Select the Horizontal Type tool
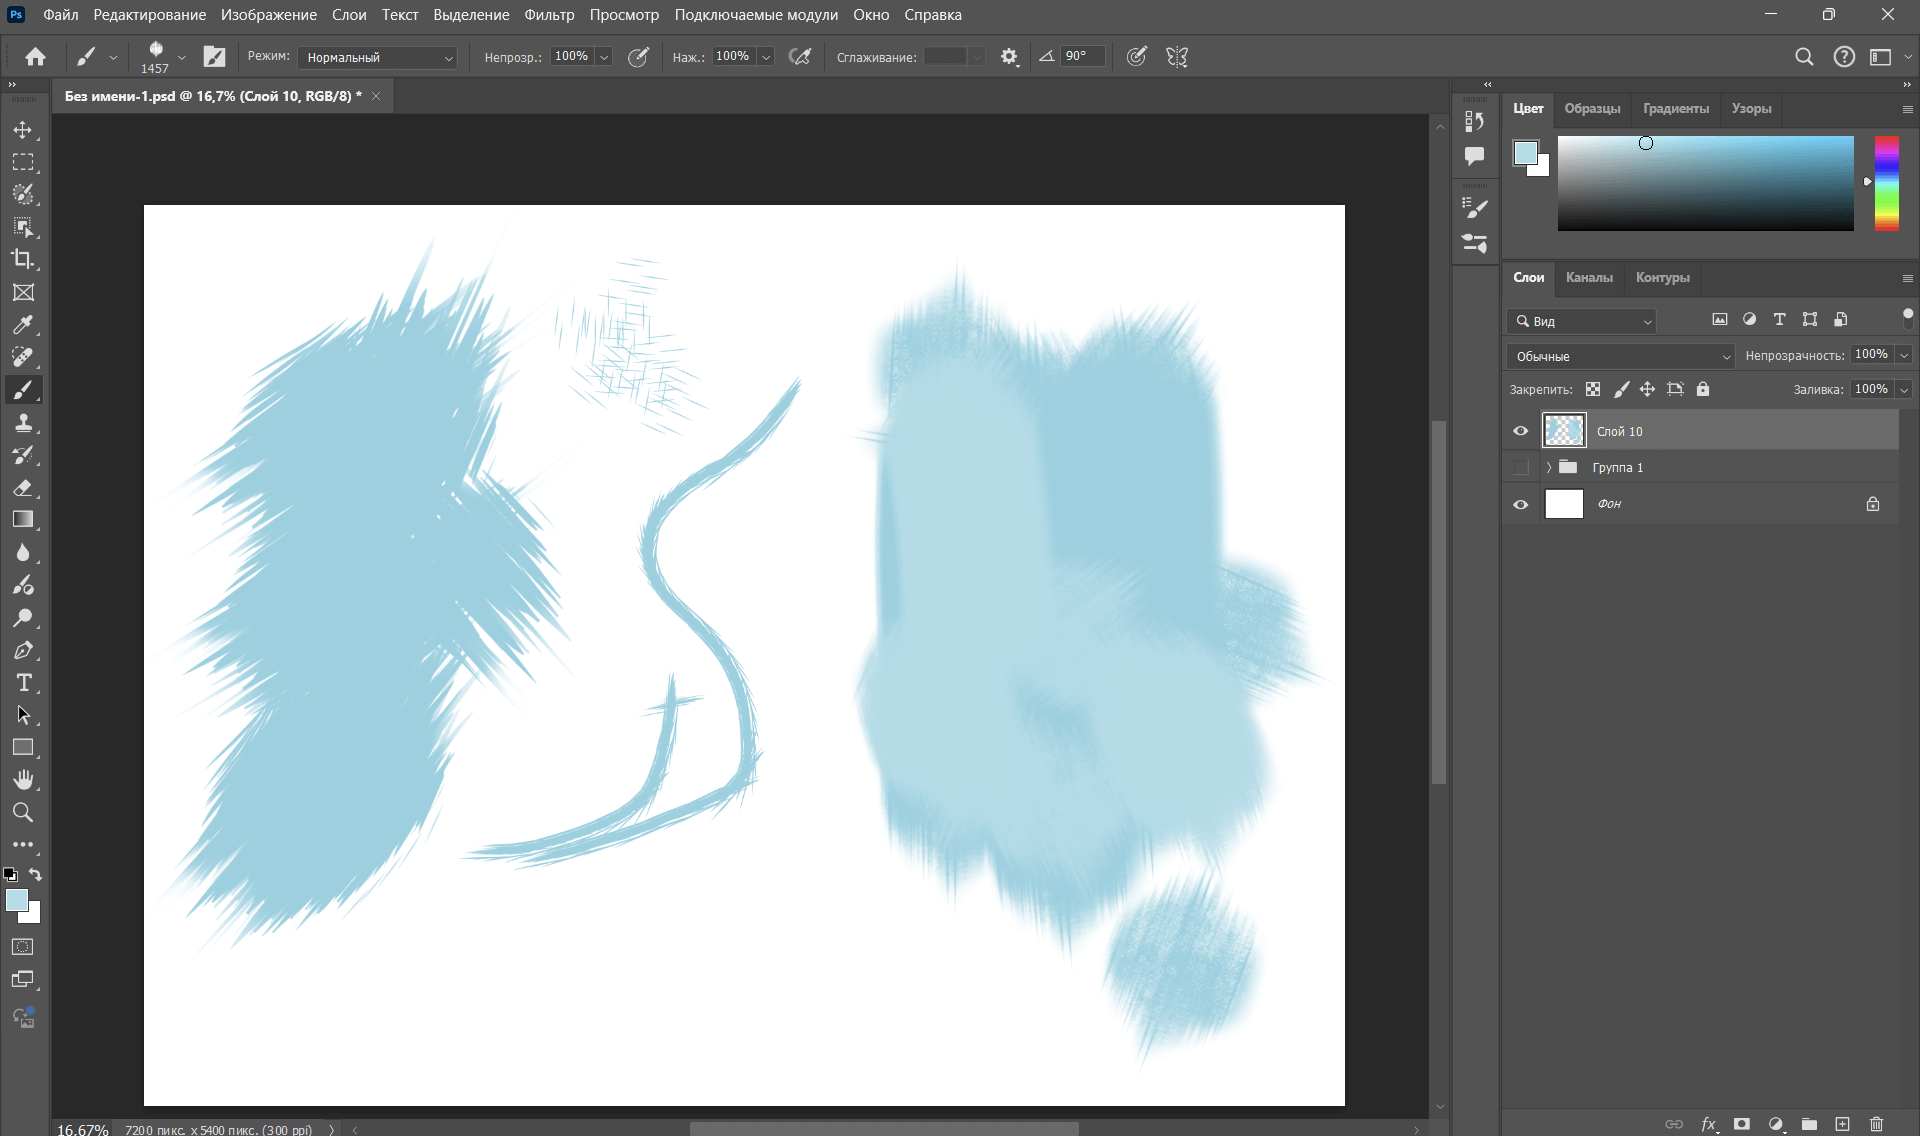This screenshot has width=1920, height=1136. click(23, 683)
